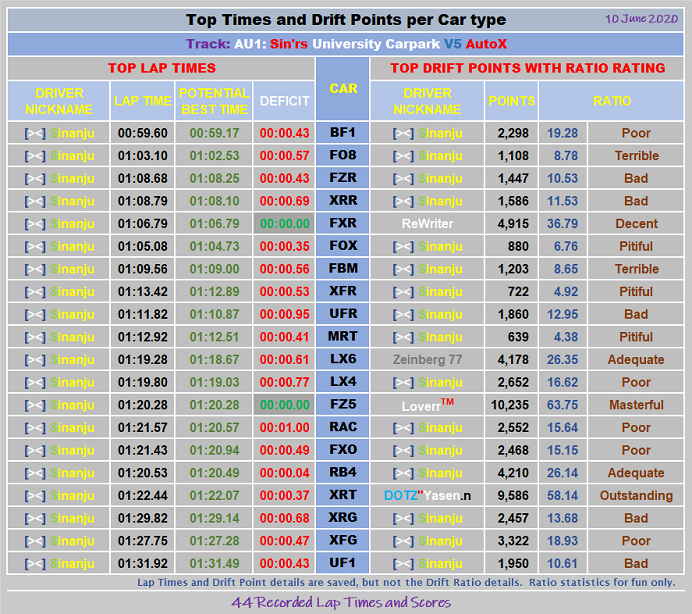
Task: Click the Zeinberg 77 driver name
Action: click(427, 360)
